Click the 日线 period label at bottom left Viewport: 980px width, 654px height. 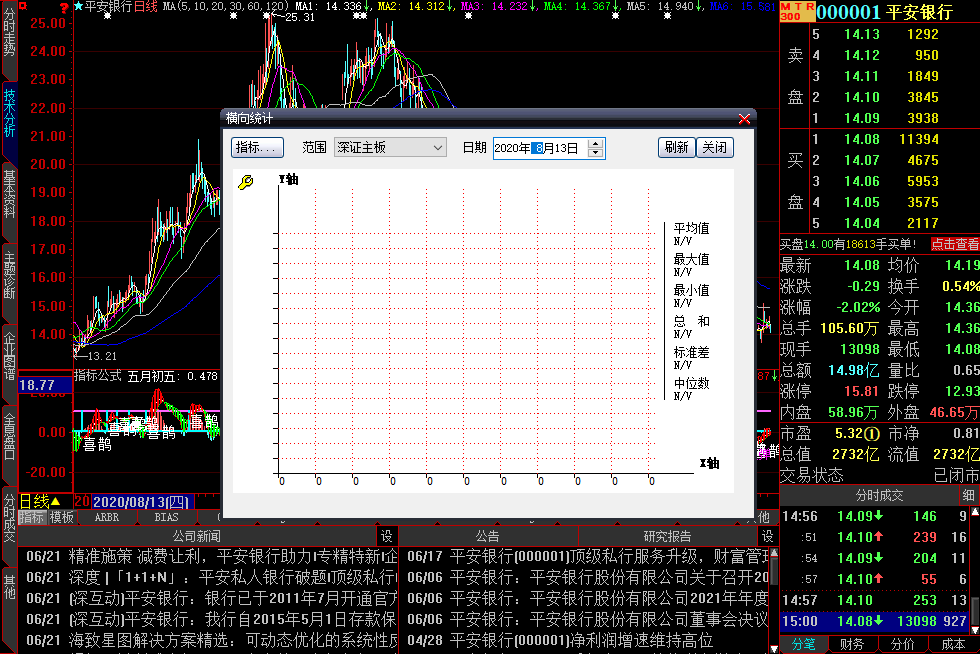click(x=34, y=501)
